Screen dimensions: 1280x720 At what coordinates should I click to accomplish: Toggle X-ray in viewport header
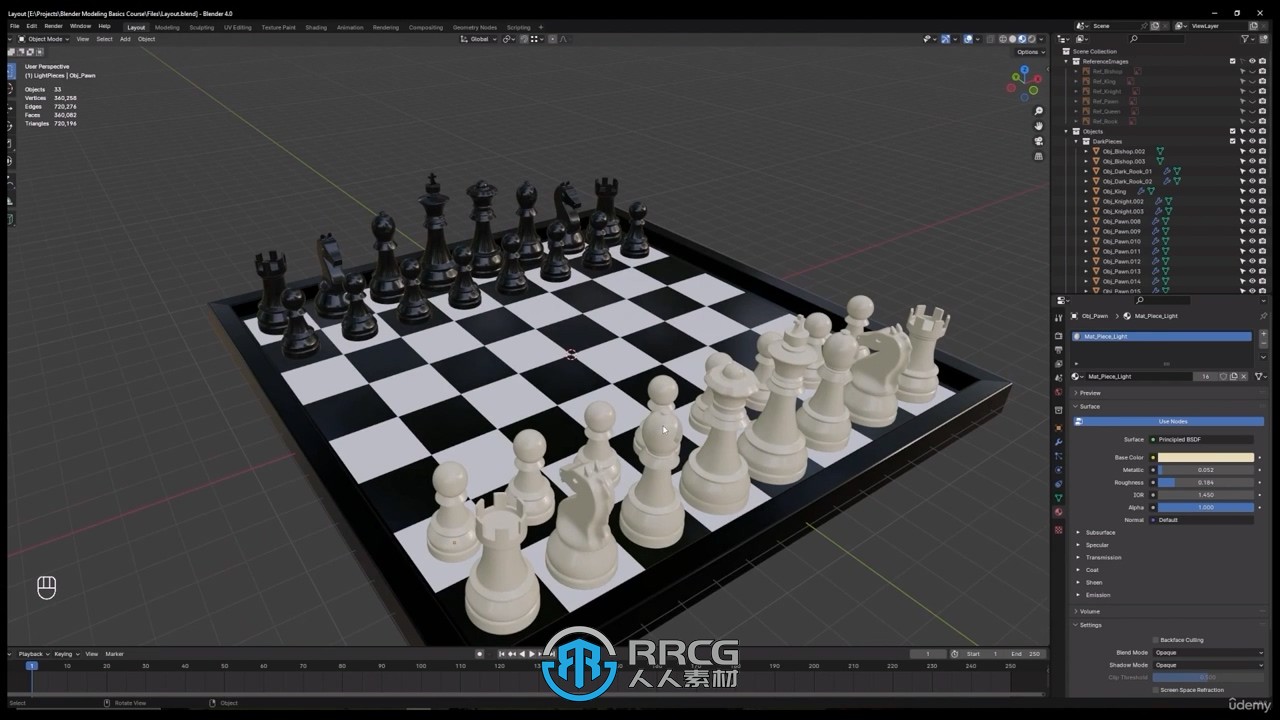(991, 39)
